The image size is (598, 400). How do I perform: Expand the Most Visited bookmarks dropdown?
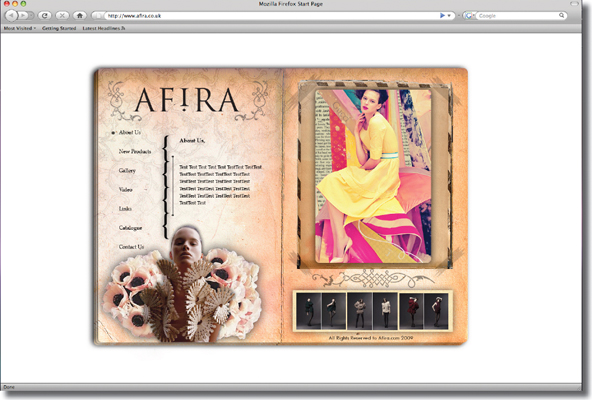click(x=19, y=28)
